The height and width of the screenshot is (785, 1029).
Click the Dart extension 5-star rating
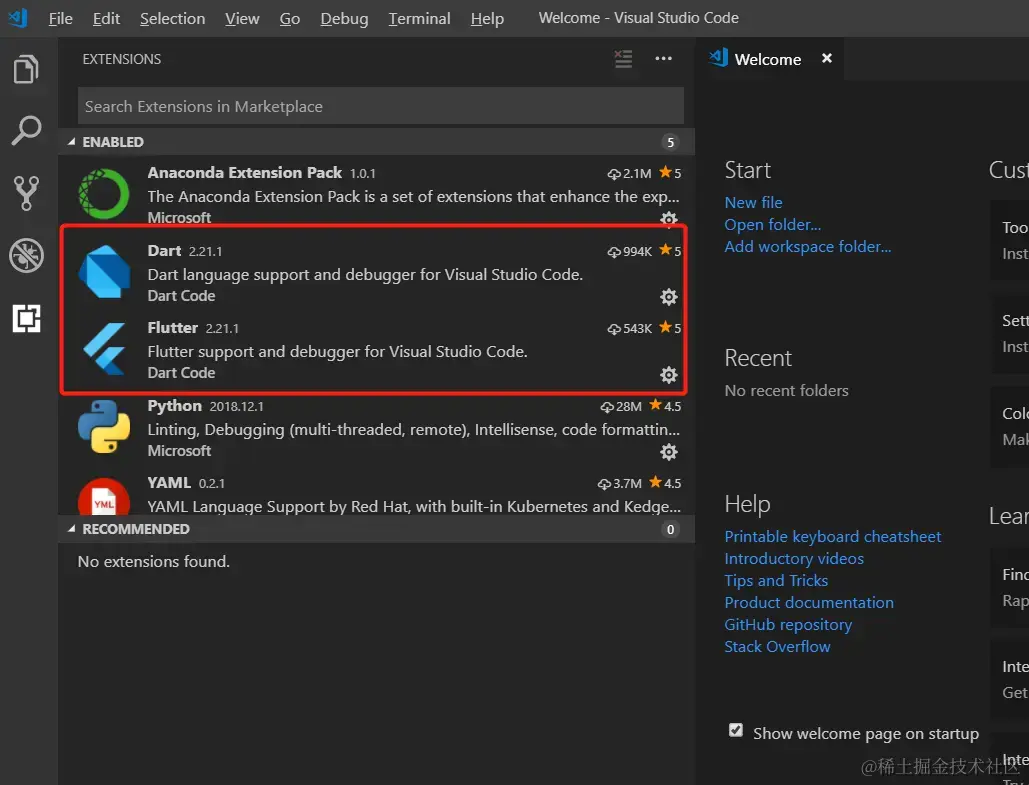coord(670,251)
